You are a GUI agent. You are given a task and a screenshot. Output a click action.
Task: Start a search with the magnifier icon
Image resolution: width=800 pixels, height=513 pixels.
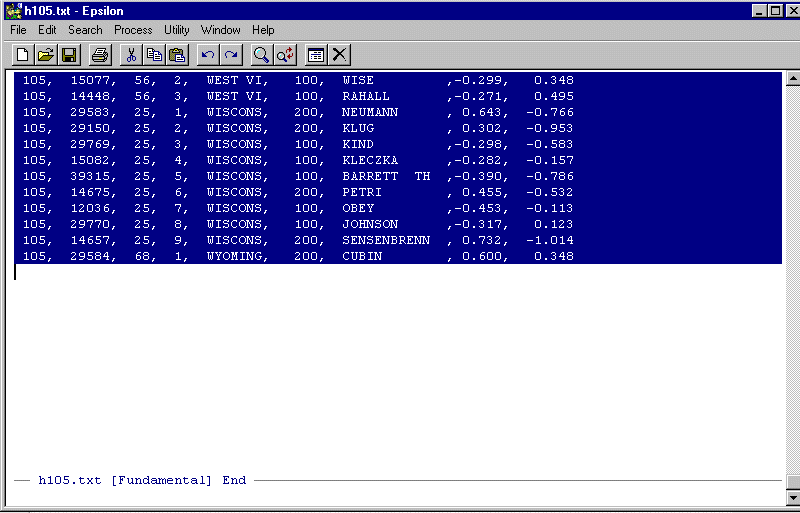click(x=262, y=55)
